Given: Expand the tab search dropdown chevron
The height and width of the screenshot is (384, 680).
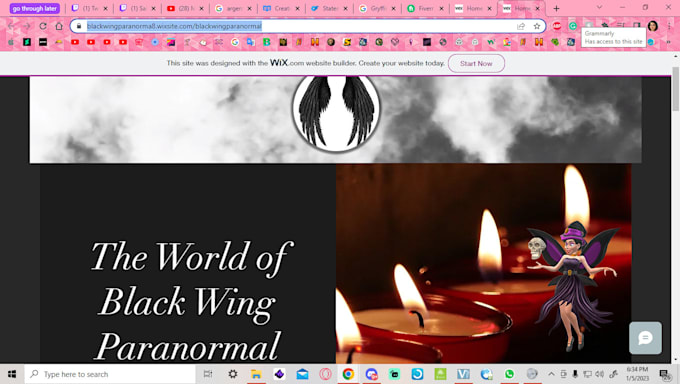Looking at the screenshot, I should 599,7.
